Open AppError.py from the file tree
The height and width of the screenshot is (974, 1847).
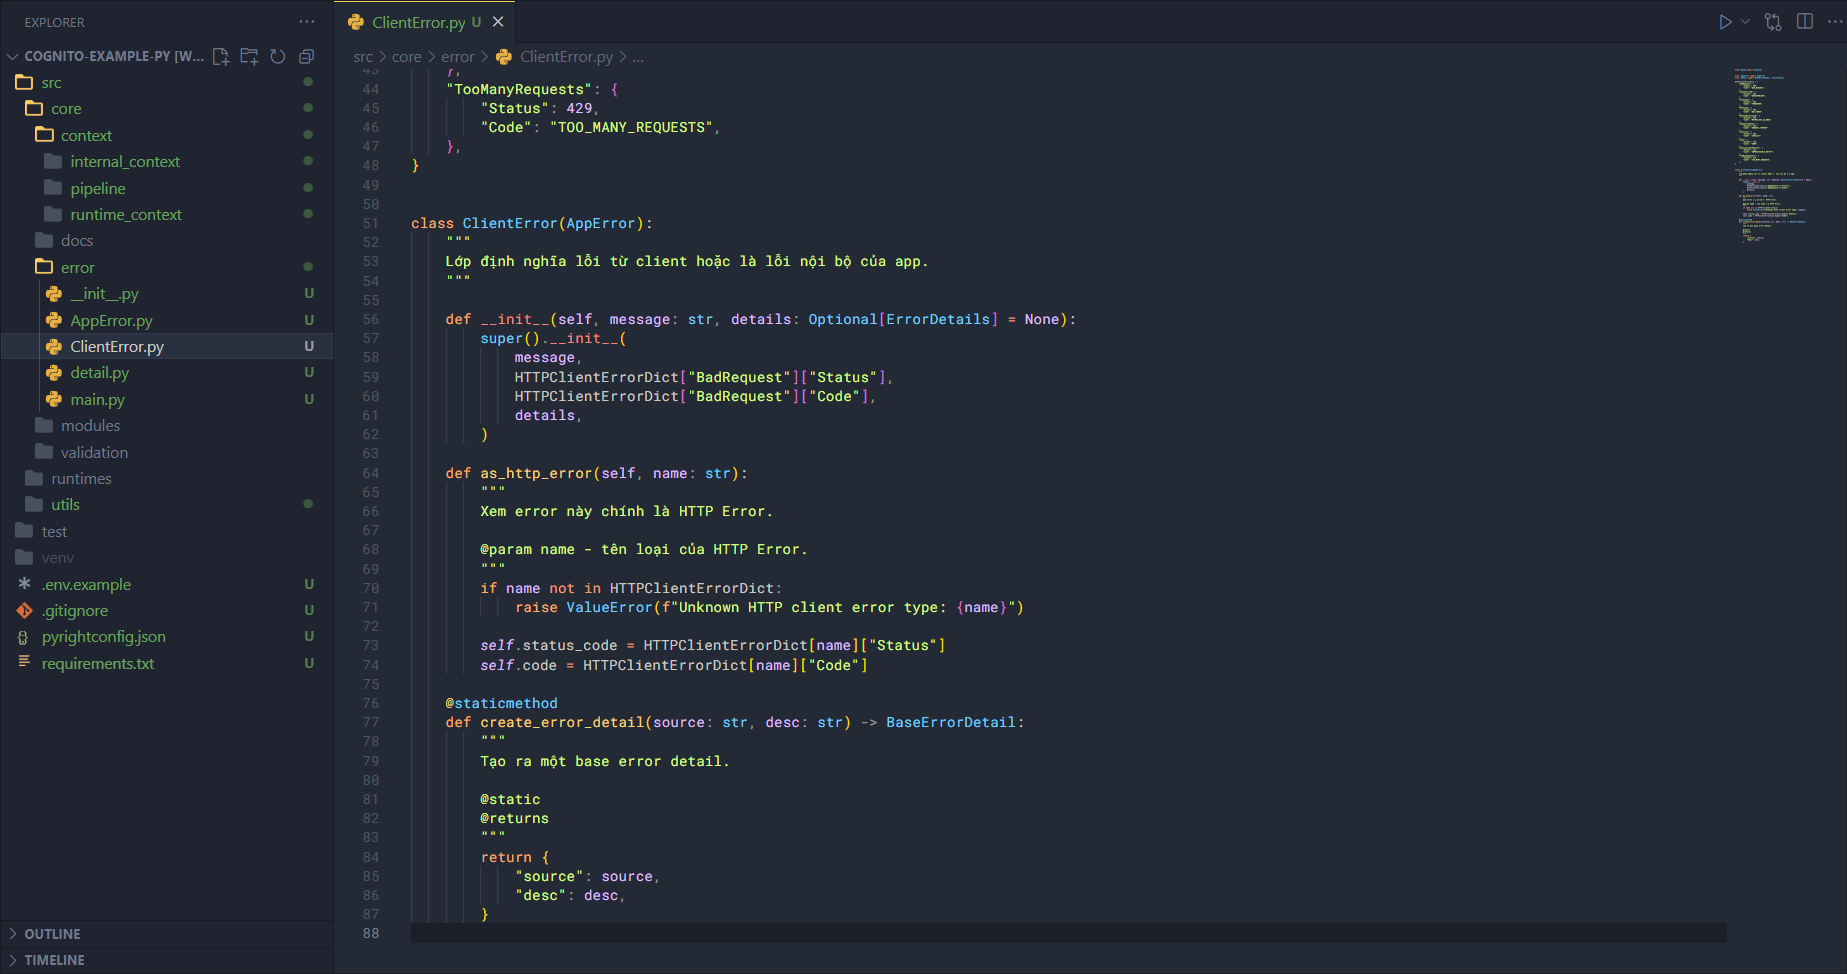[x=111, y=320]
